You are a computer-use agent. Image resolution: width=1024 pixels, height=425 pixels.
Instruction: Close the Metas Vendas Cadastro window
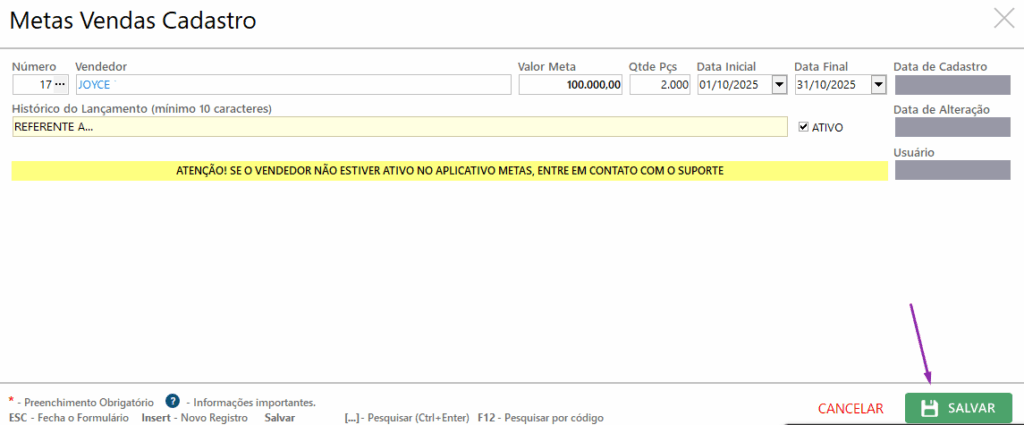(x=1002, y=17)
